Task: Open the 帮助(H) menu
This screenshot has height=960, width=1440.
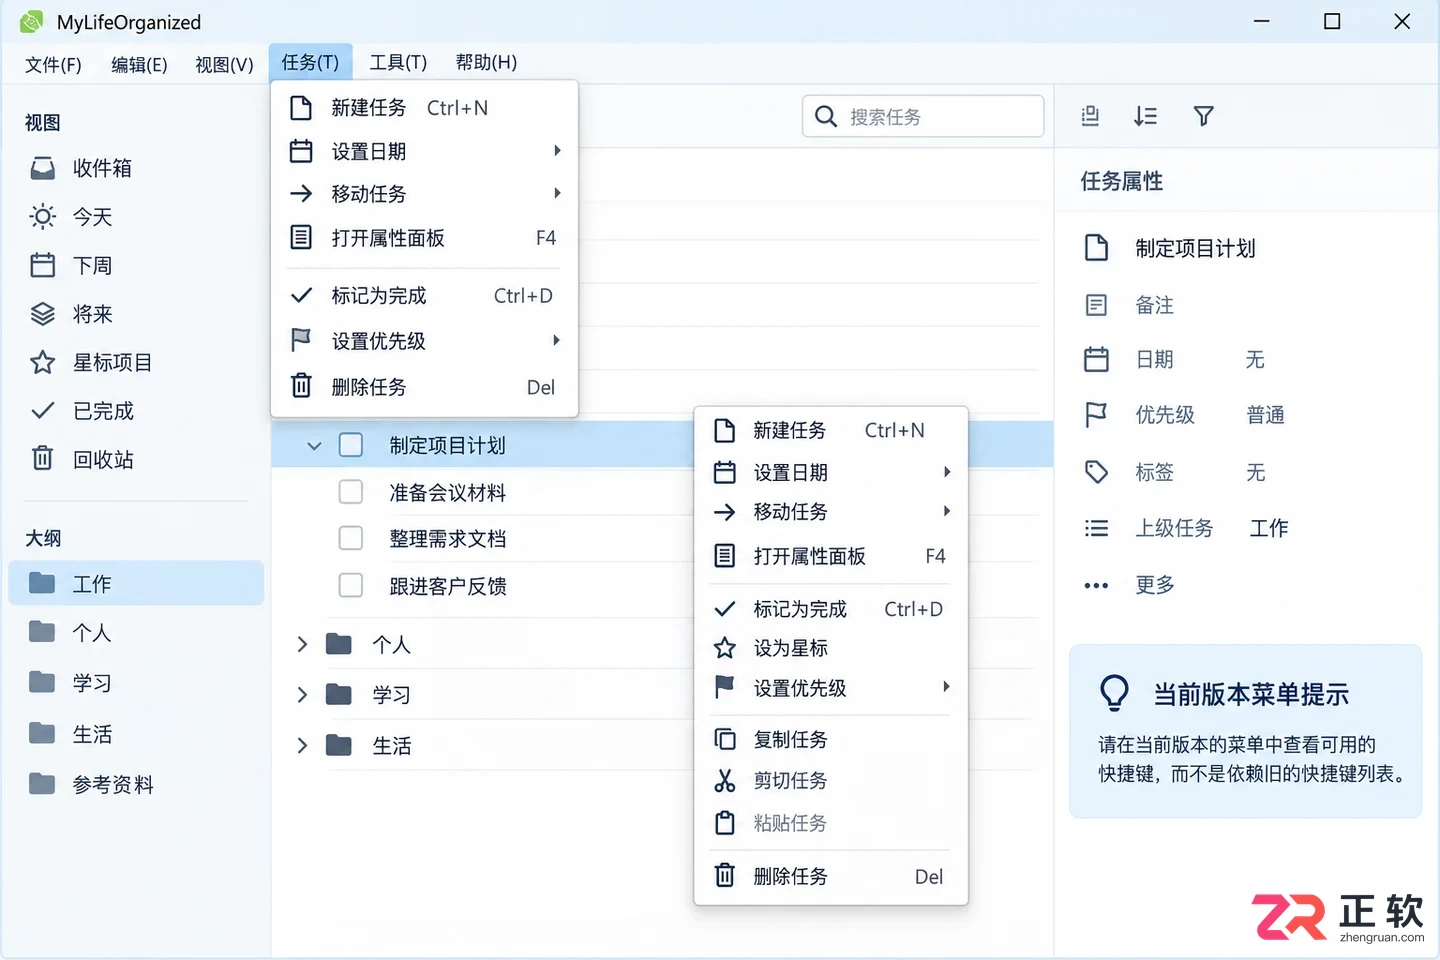Action: pyautogui.click(x=486, y=62)
